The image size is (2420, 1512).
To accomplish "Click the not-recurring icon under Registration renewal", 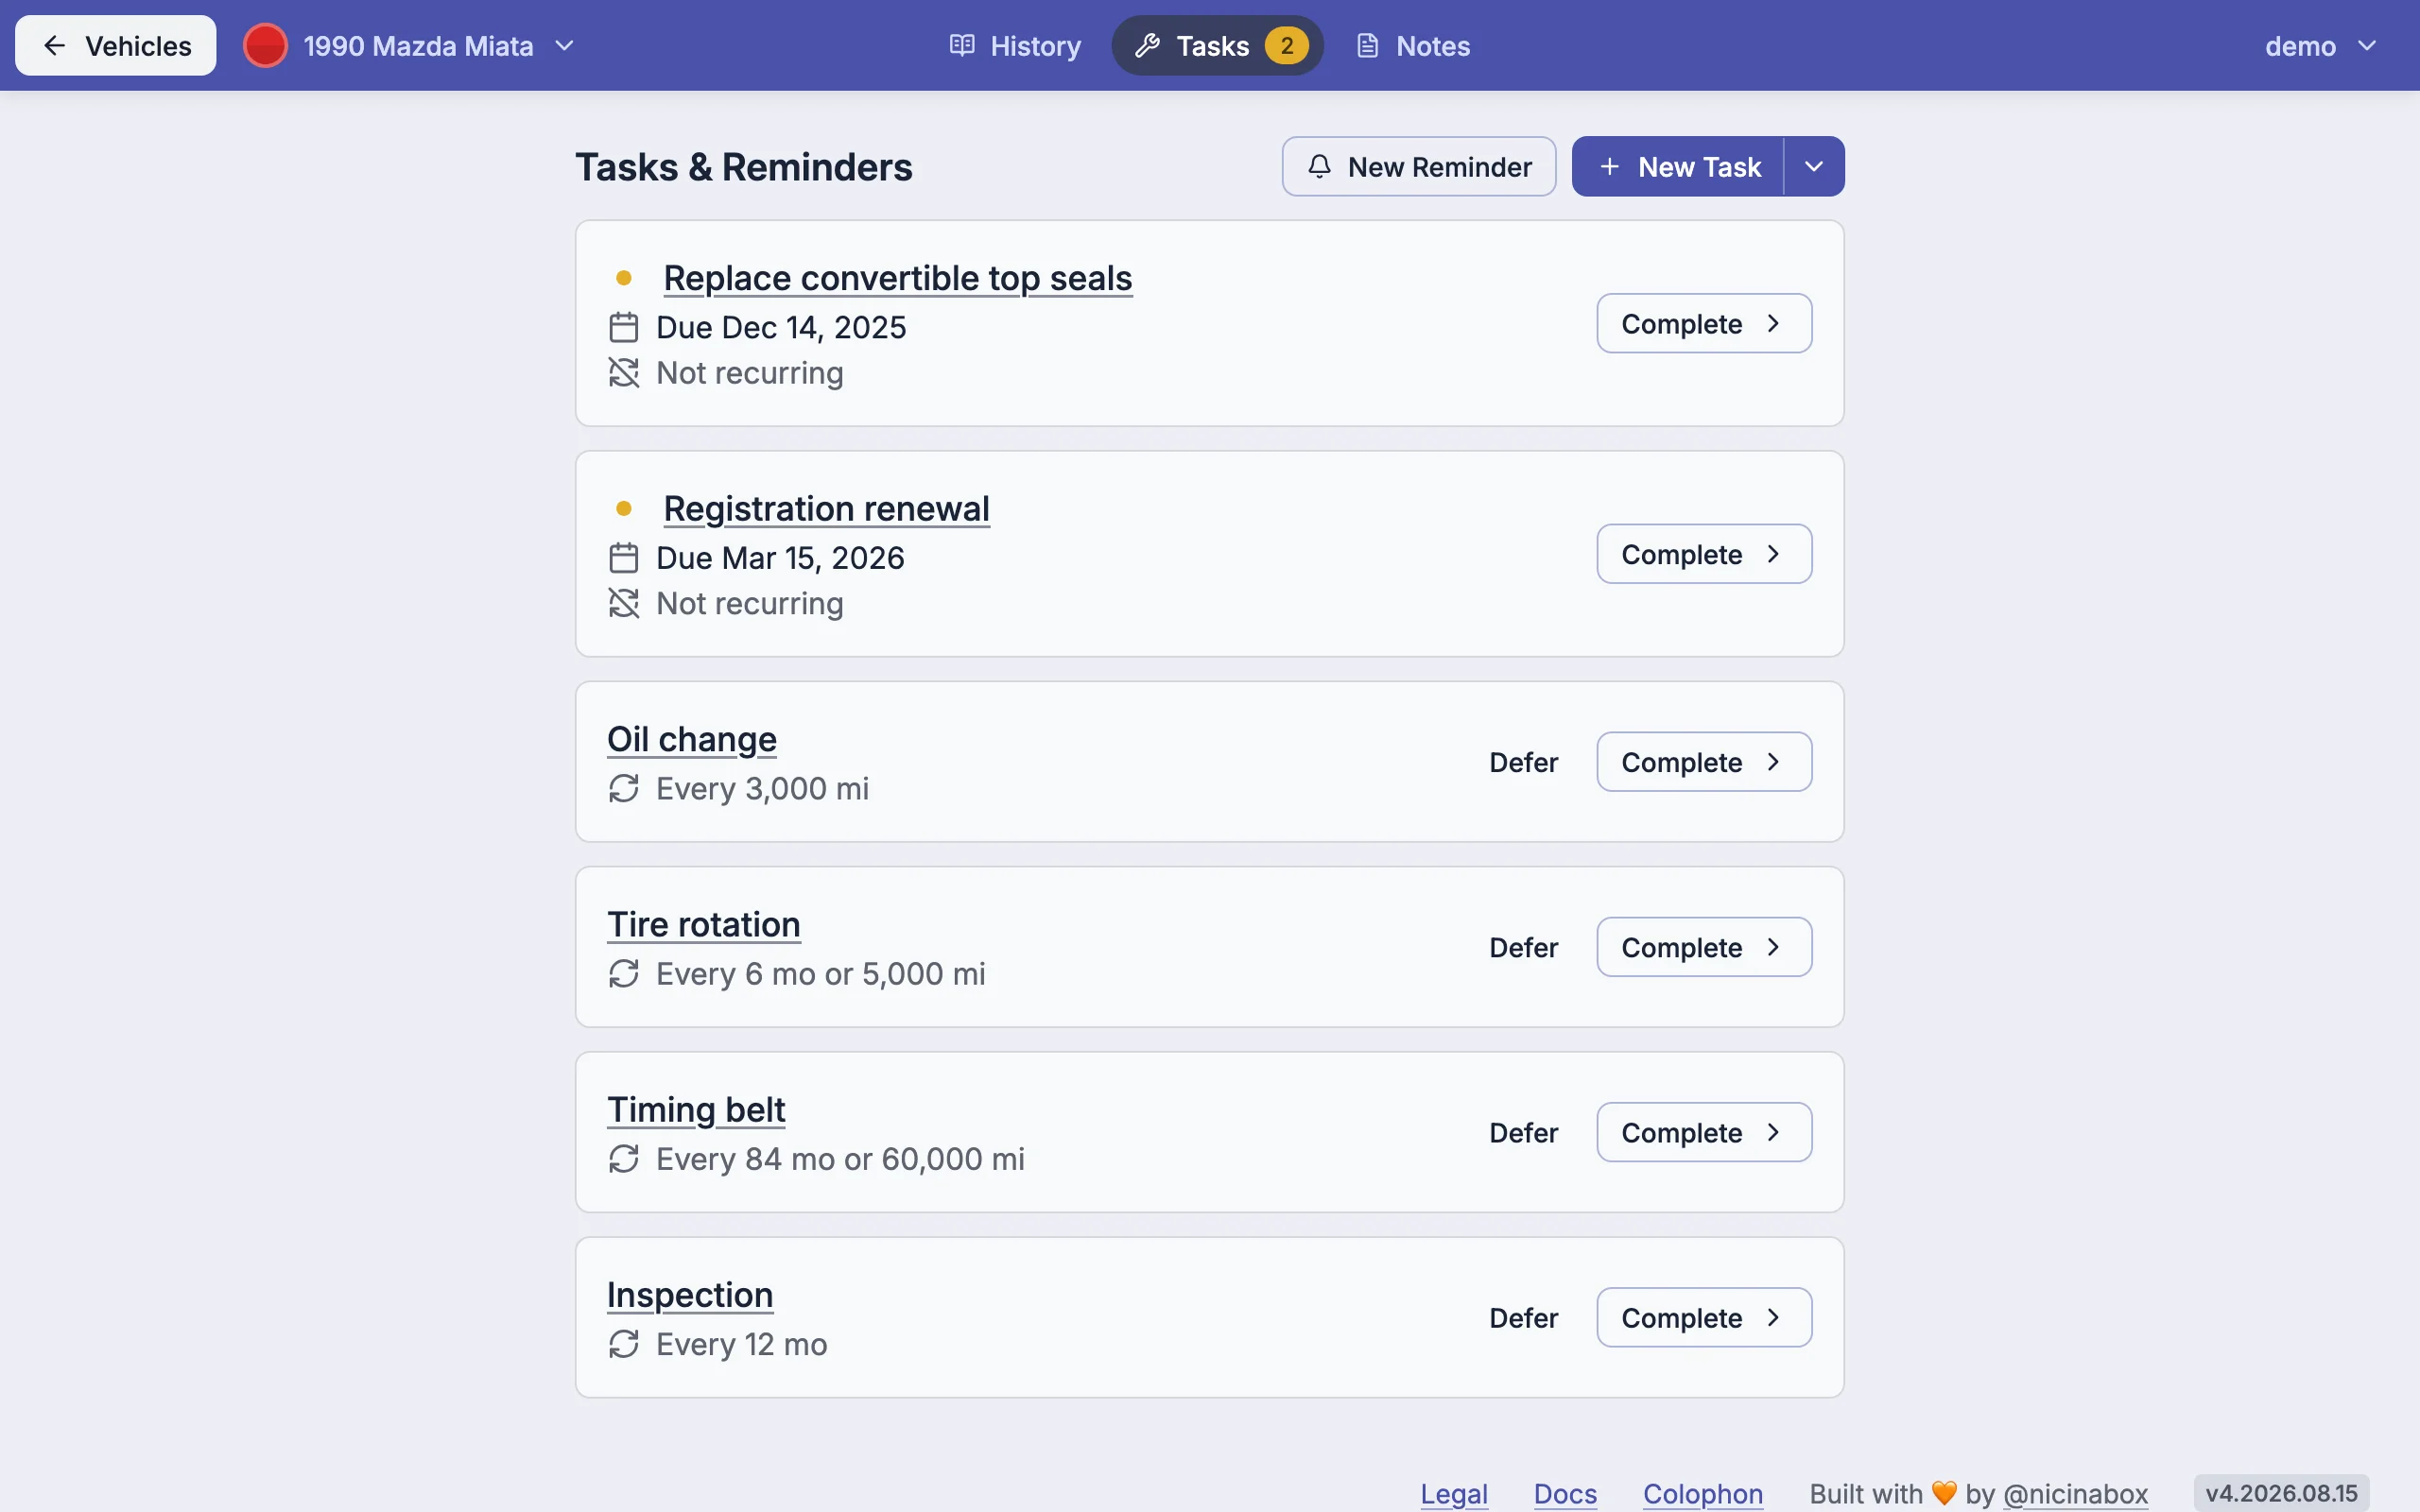I will 623,603.
